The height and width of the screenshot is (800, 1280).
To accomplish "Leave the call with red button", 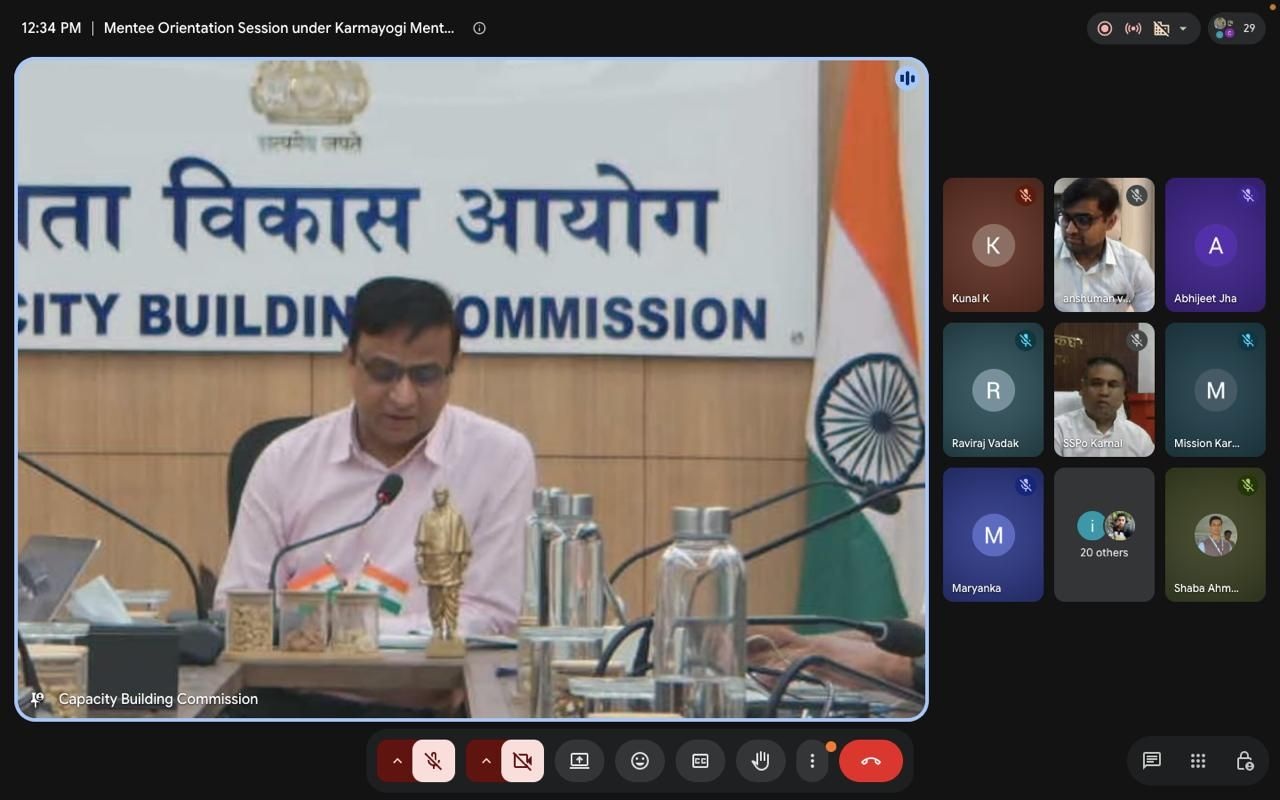I will [871, 761].
